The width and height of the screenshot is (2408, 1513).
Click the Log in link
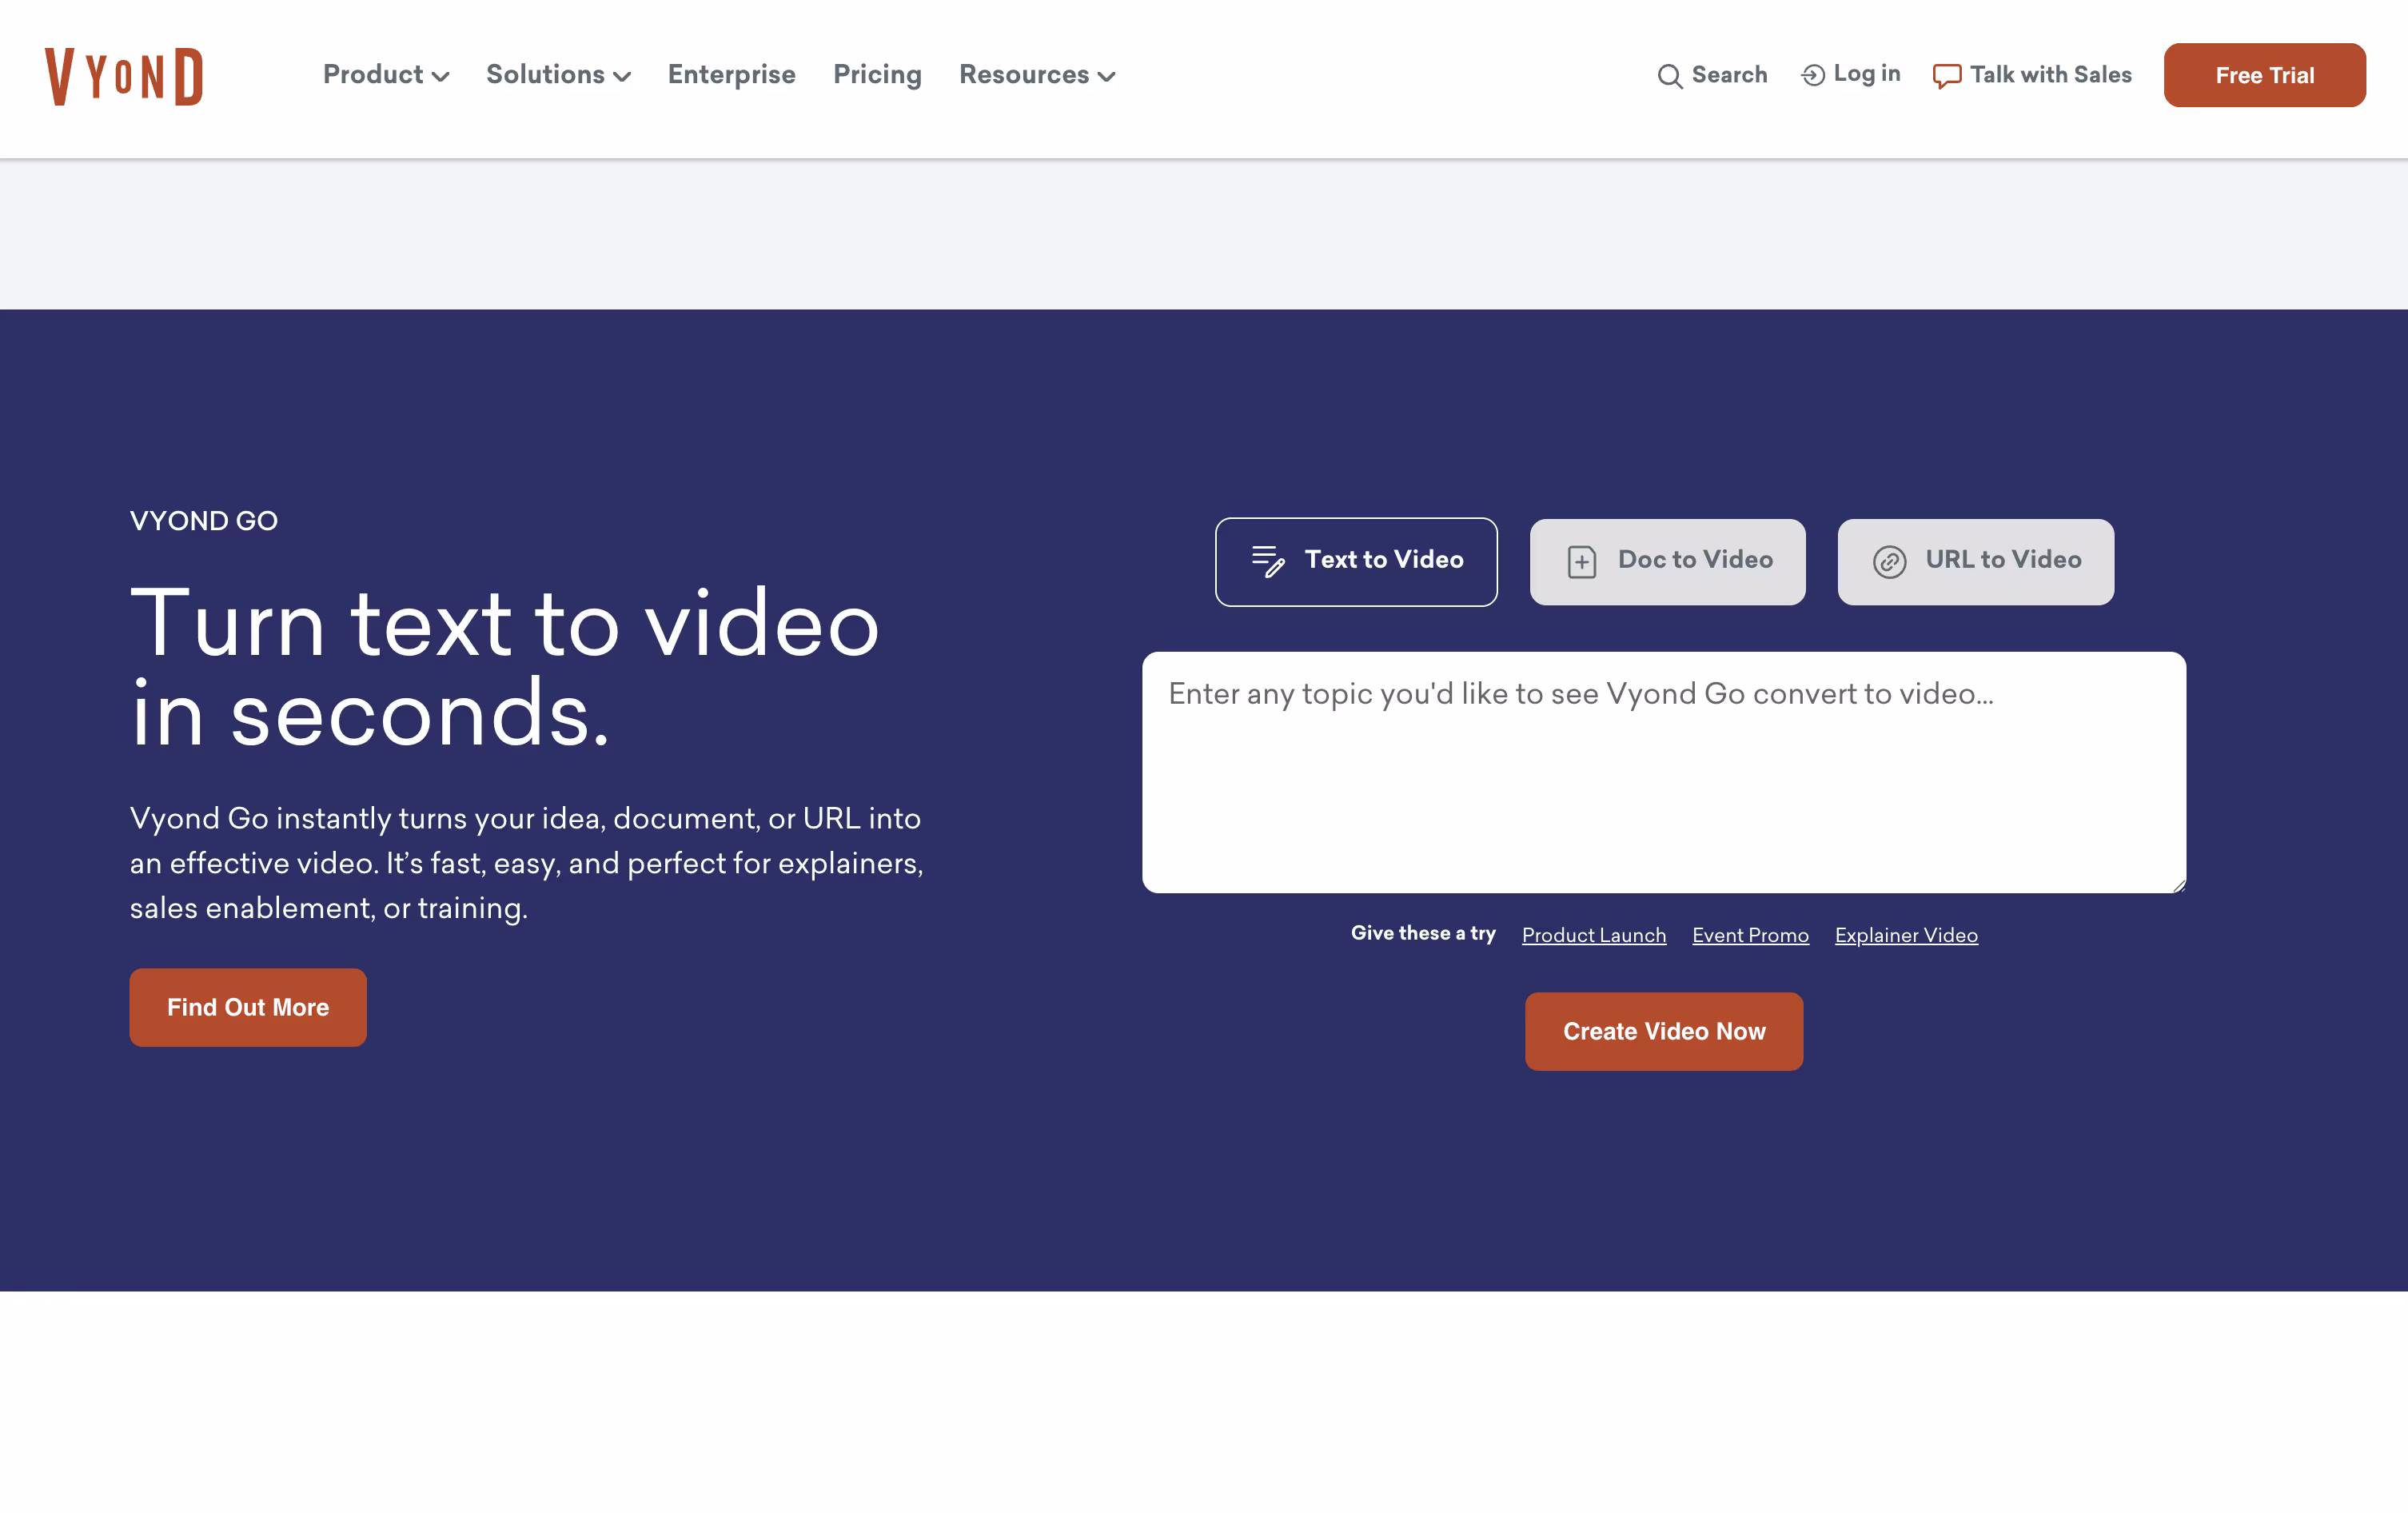1850,75
